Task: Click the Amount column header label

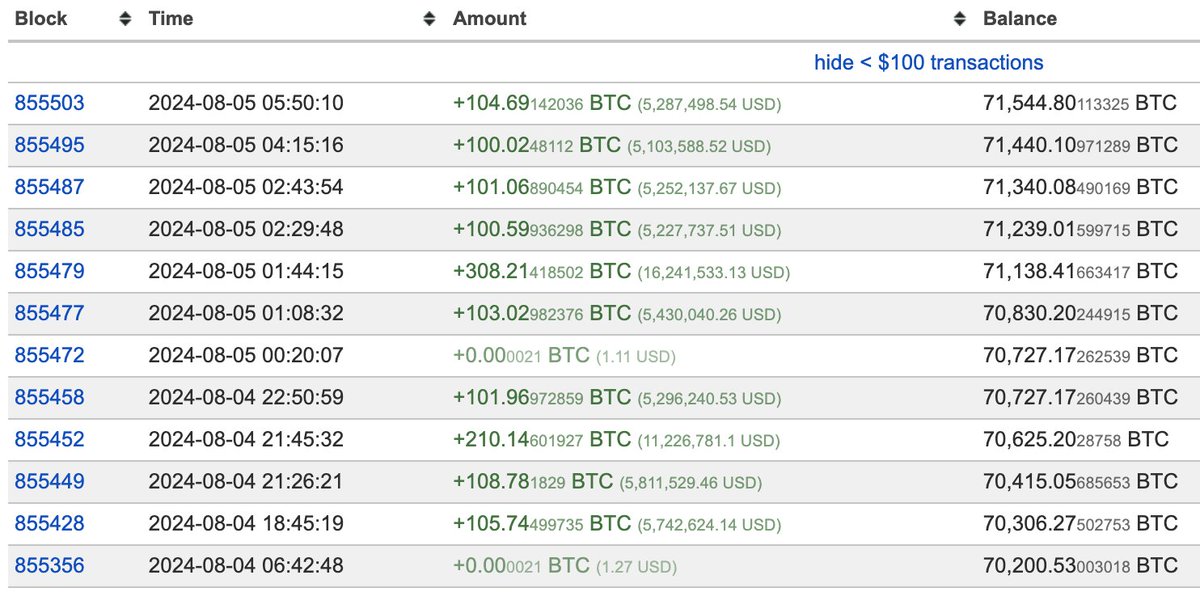Action: pos(490,19)
